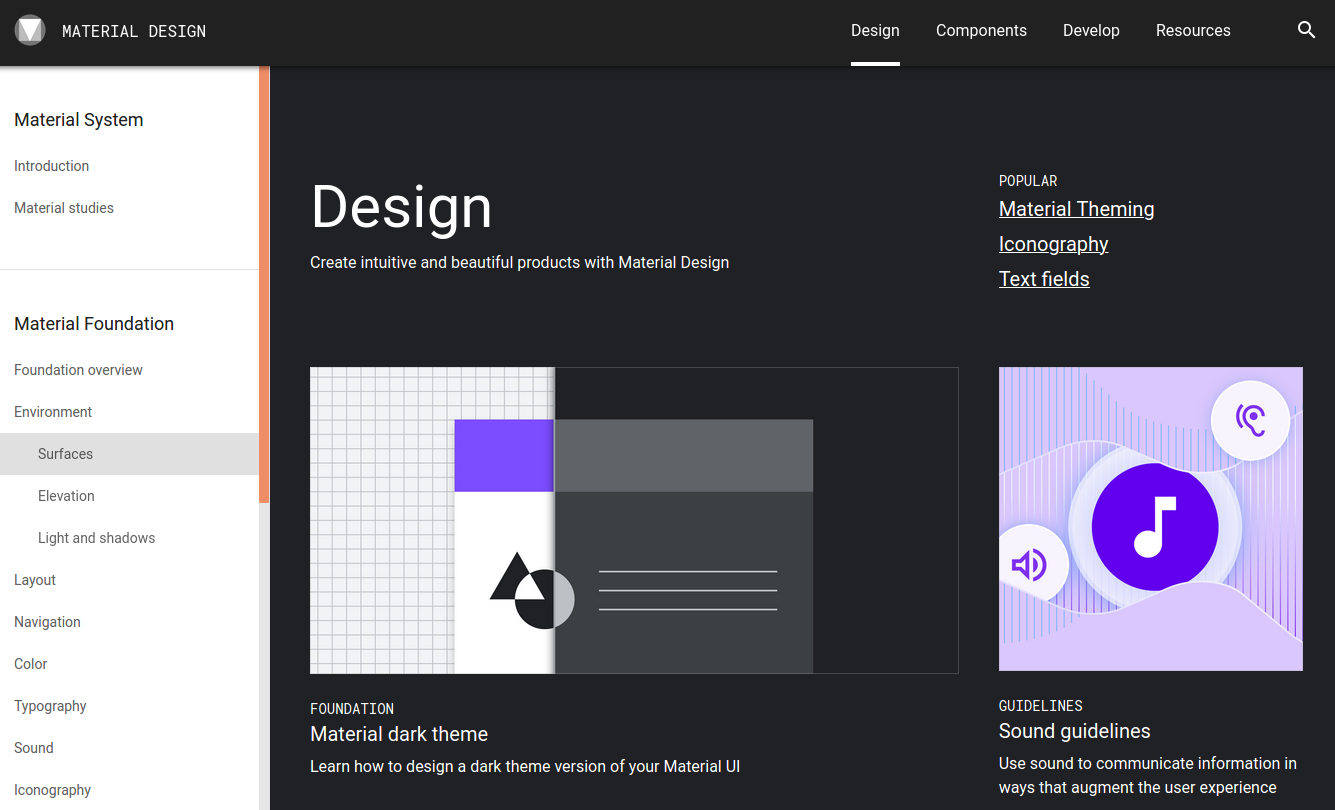Open the Light and shadows page
Viewport: 1335px width, 810px height.
96,538
